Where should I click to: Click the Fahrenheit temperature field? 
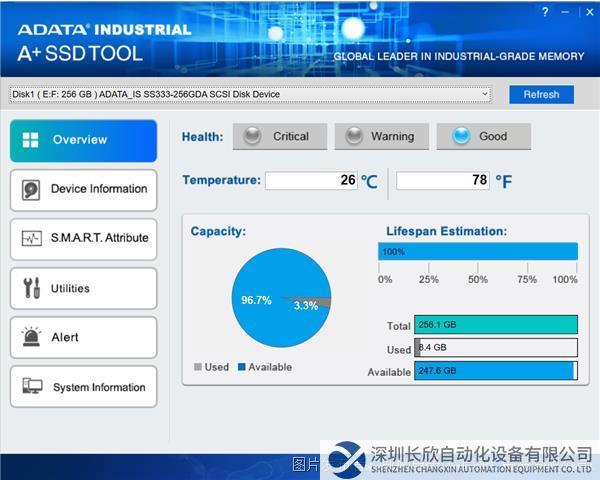point(442,181)
